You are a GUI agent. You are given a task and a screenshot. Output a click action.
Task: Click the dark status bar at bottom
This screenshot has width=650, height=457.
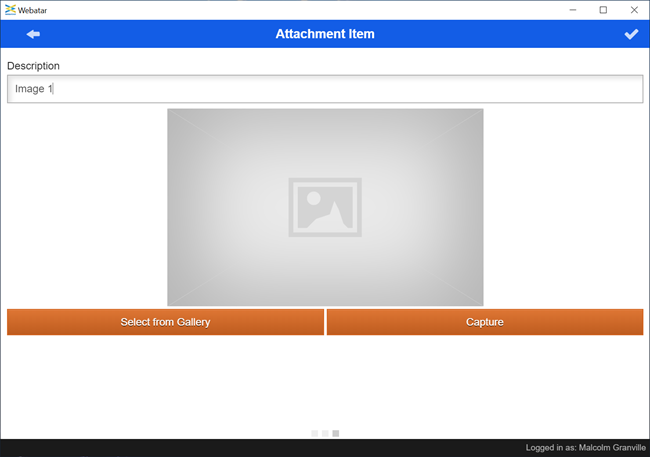click(250, 448)
